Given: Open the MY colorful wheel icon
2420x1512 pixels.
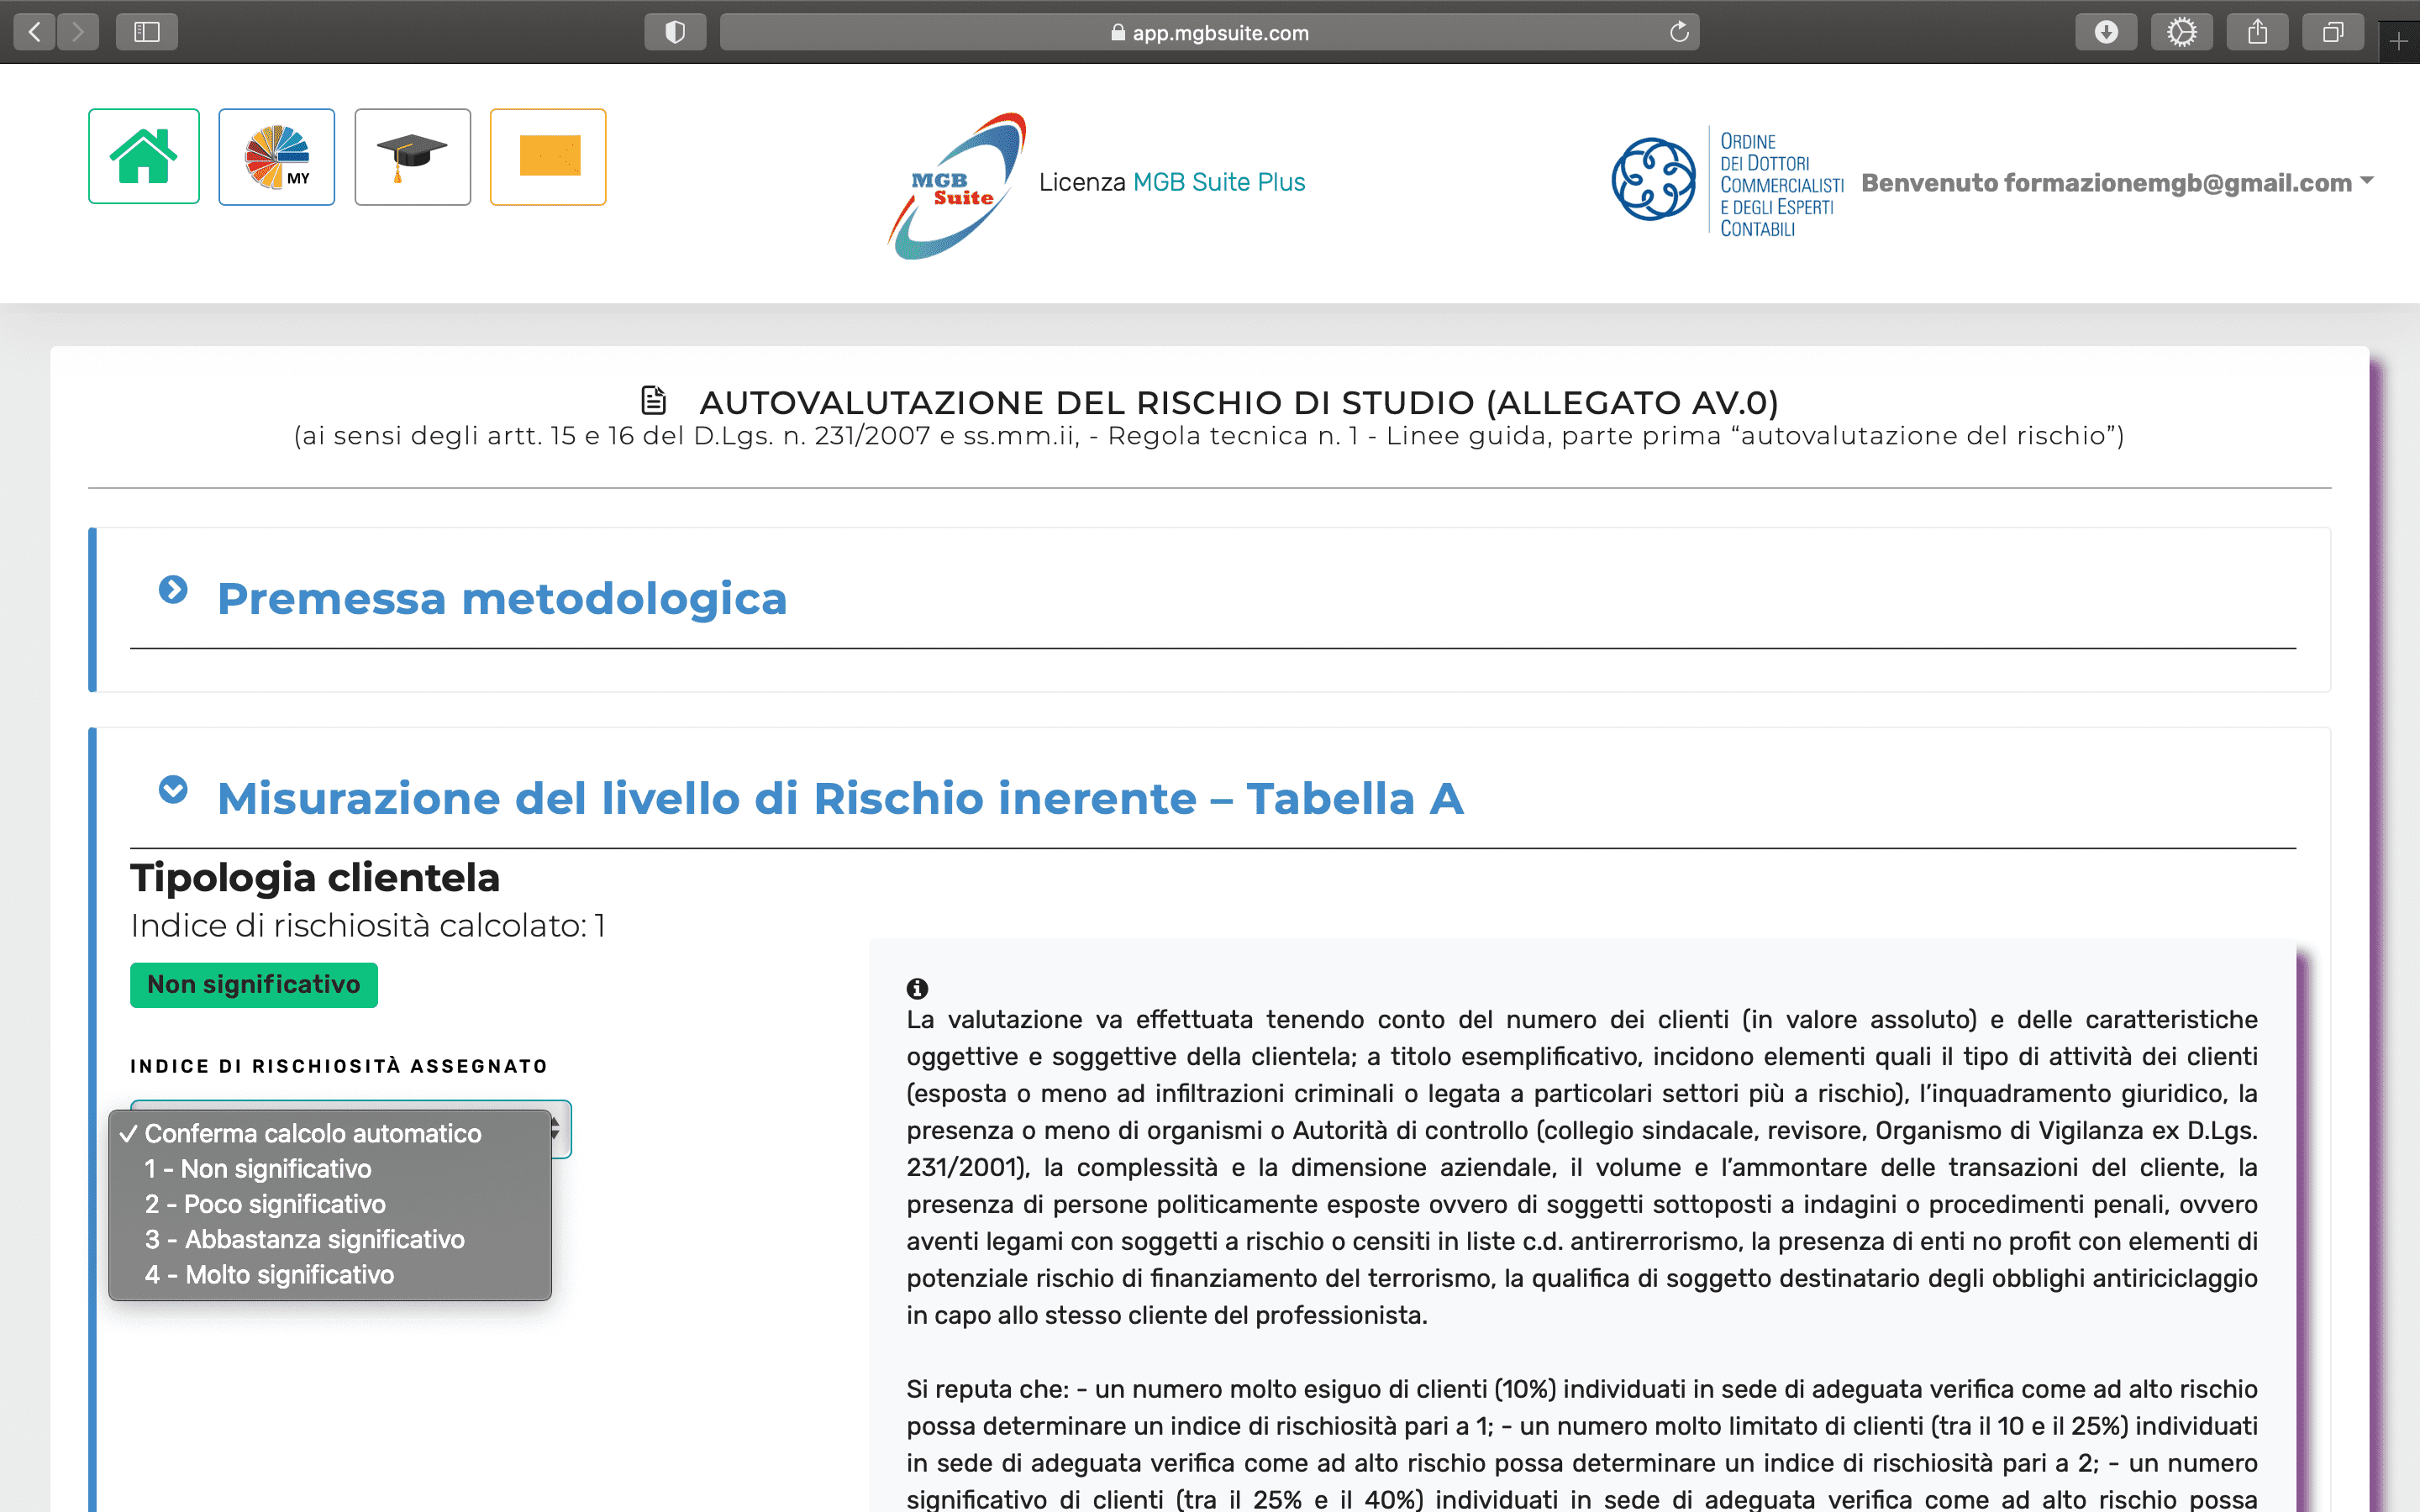Looking at the screenshot, I should (277, 157).
